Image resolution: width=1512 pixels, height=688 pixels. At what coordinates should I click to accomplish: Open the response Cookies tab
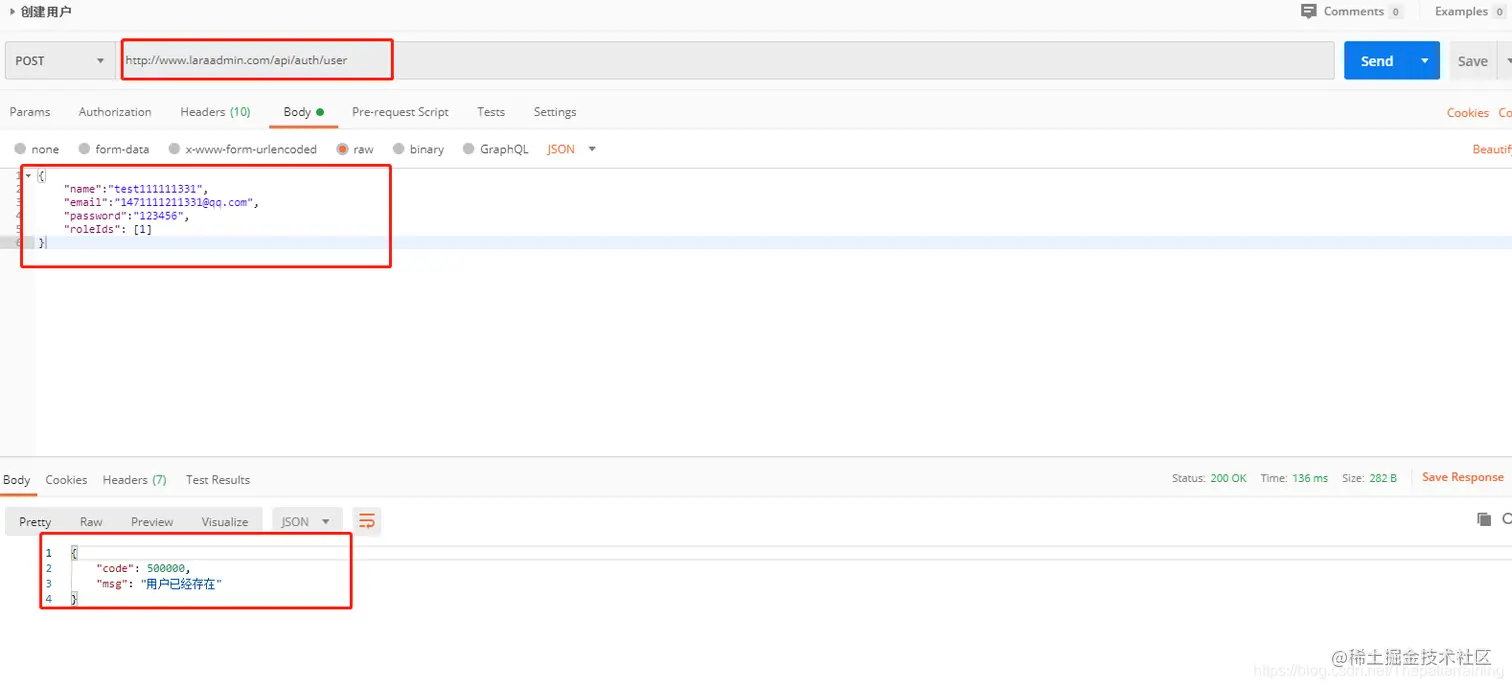point(66,480)
